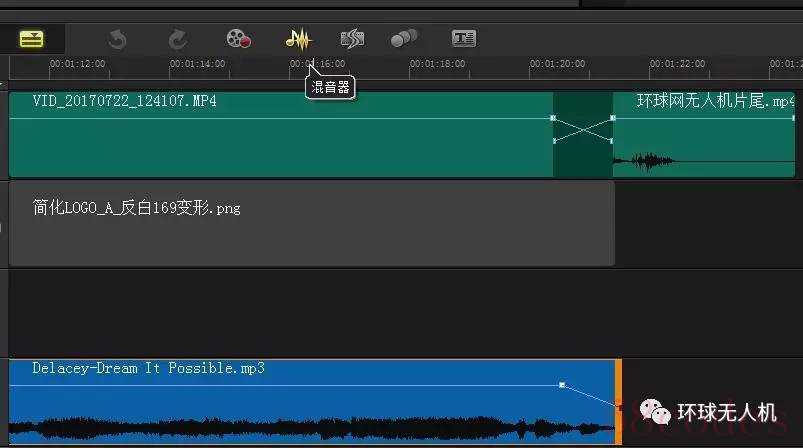Screen dimensions: 803x448
Task: Click the 00:01:12:00 mark on the ruler
Action: point(77,64)
